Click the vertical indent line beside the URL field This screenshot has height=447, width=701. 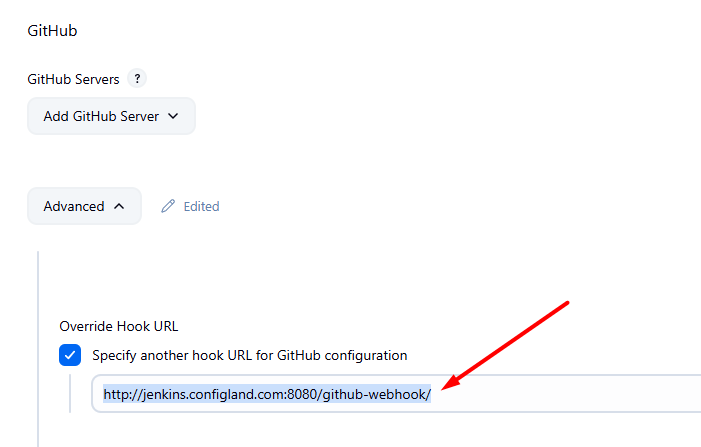point(70,394)
